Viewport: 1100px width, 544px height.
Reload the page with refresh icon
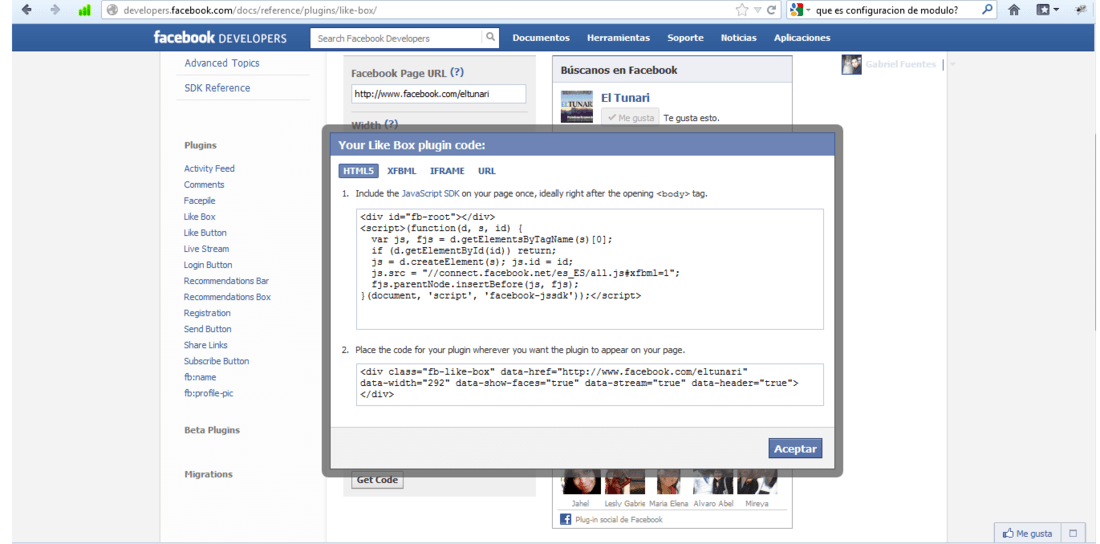pyautogui.click(x=772, y=11)
